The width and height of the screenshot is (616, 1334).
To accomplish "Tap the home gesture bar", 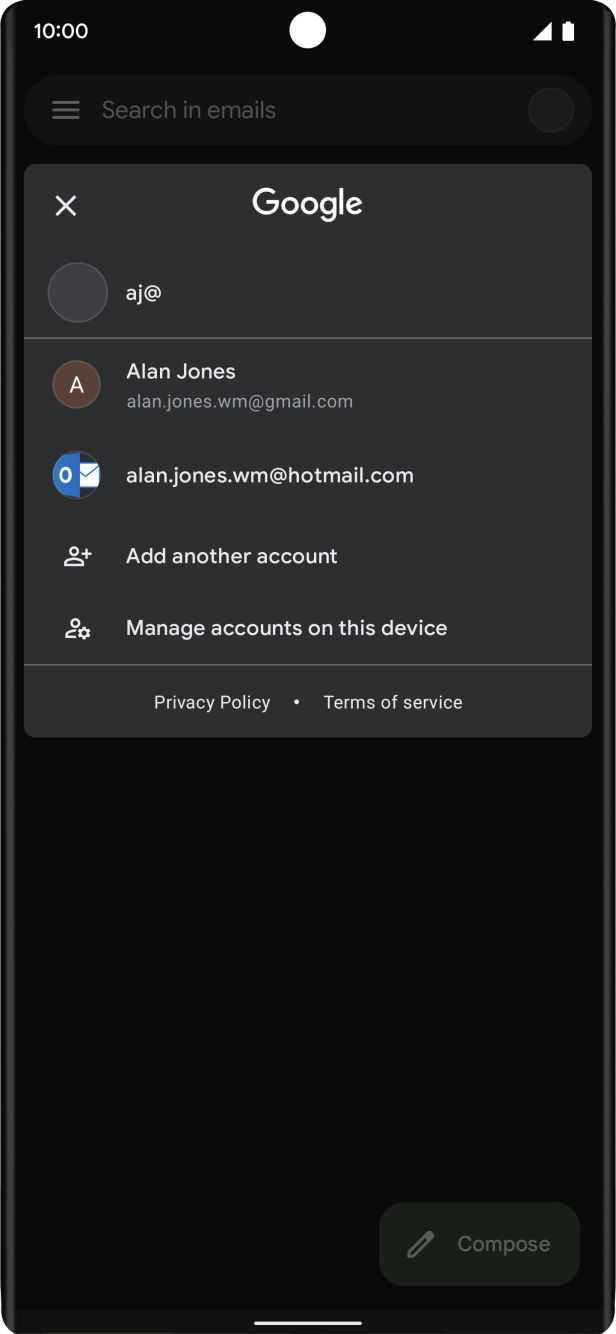I will pyautogui.click(x=308, y=1322).
